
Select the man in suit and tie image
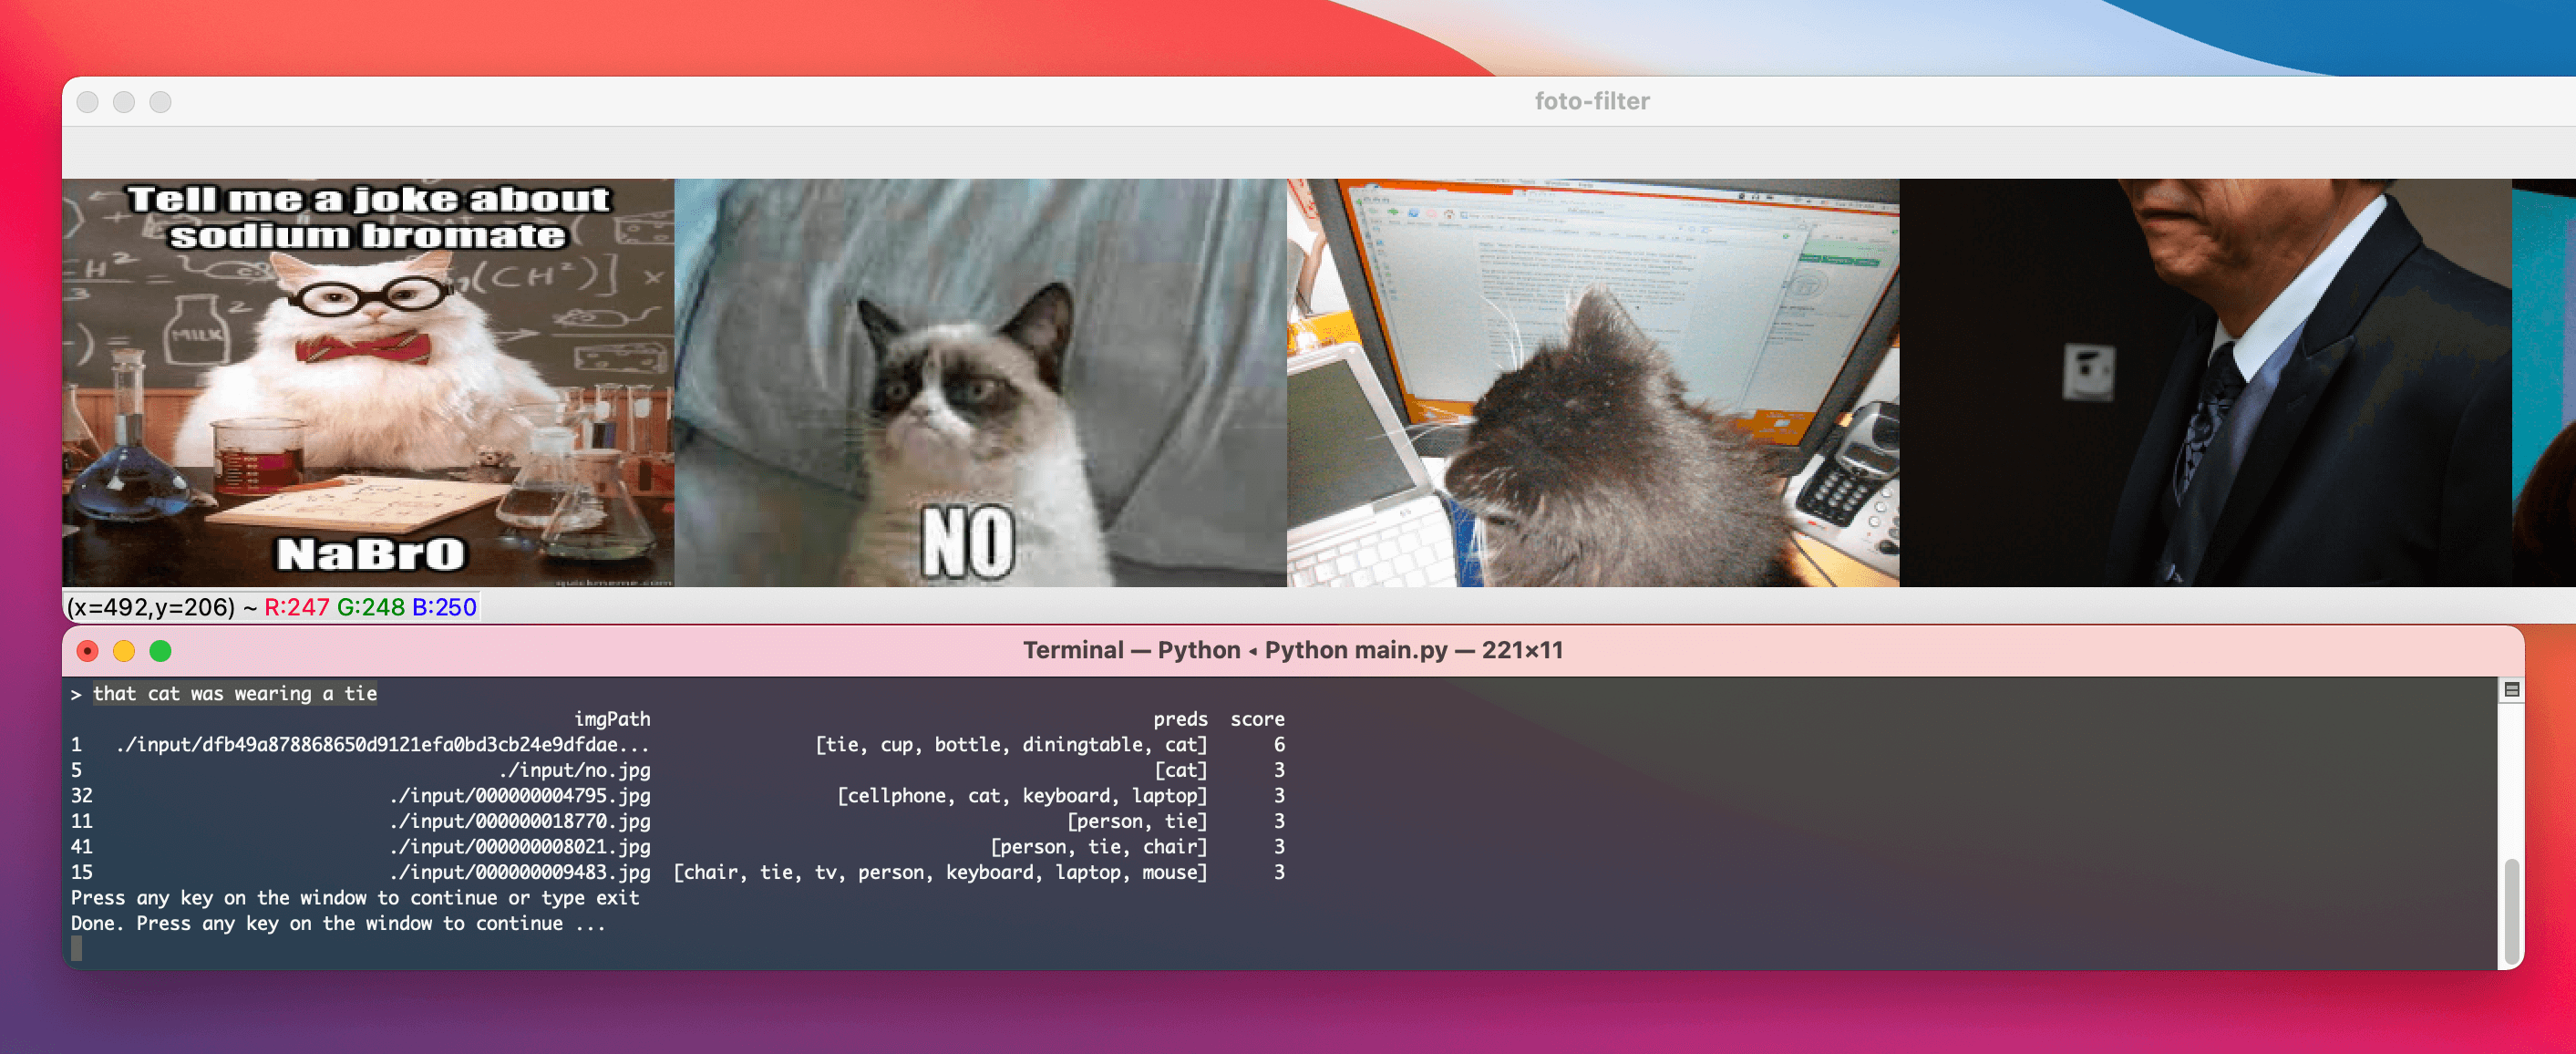point(2204,382)
